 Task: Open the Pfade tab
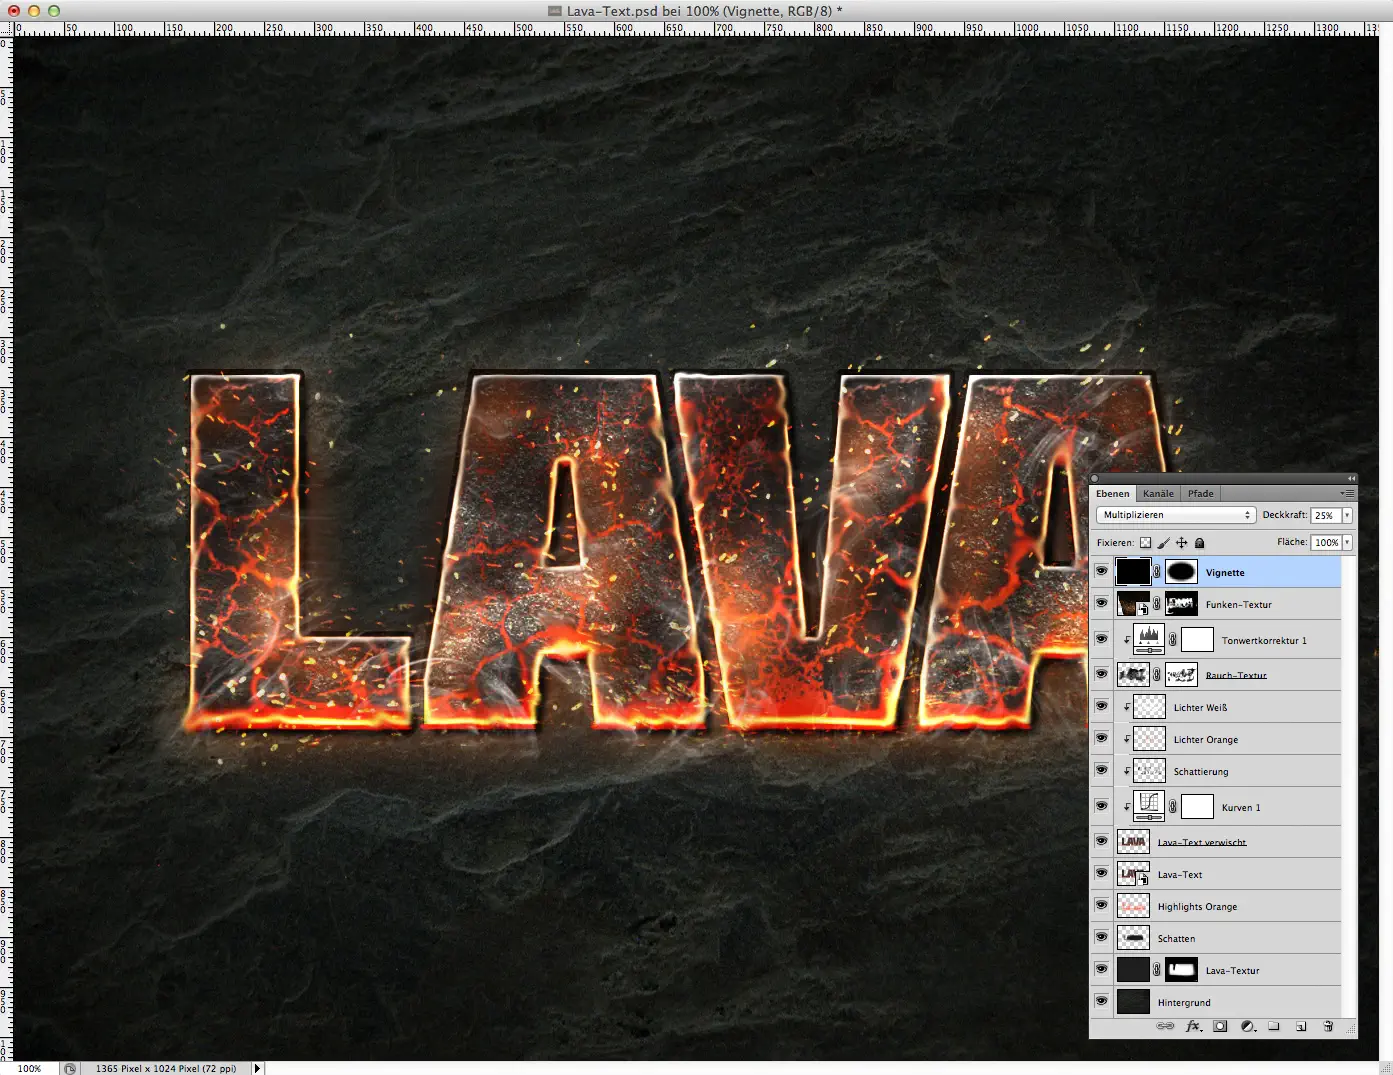pyautogui.click(x=1199, y=493)
